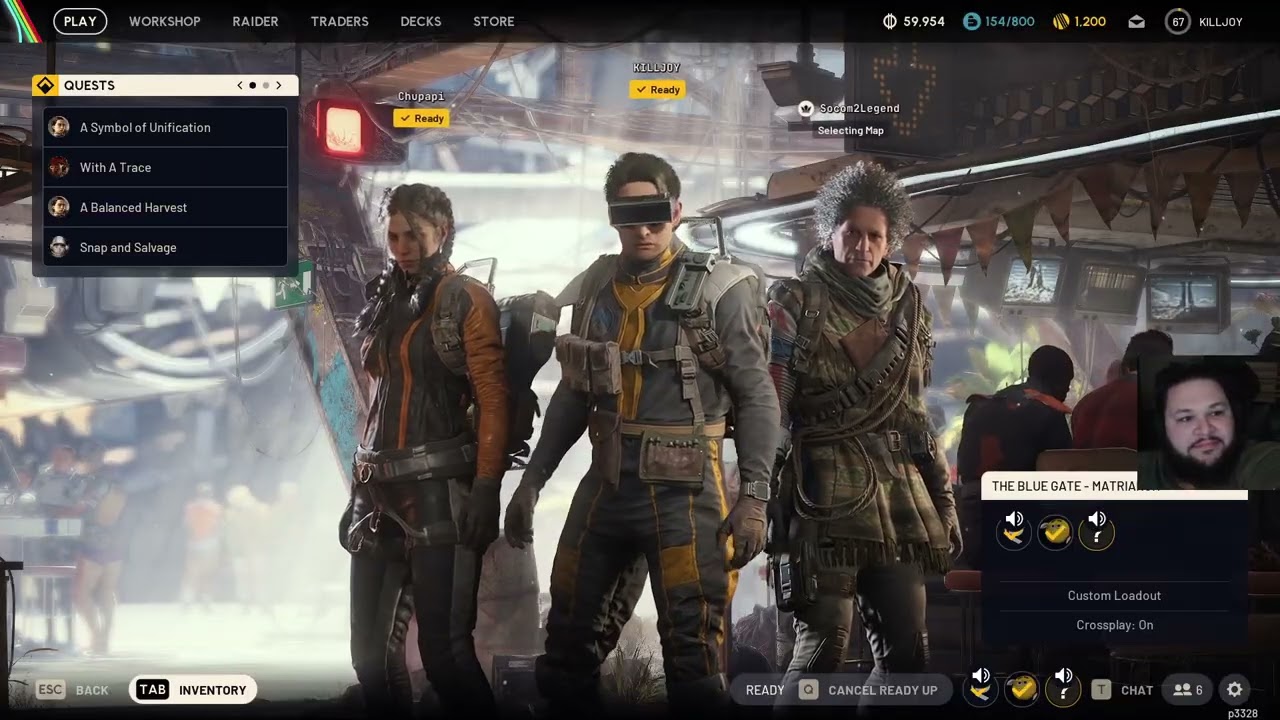Open the TRADERS tab
Image resolution: width=1280 pixels, height=720 pixels.
339,21
